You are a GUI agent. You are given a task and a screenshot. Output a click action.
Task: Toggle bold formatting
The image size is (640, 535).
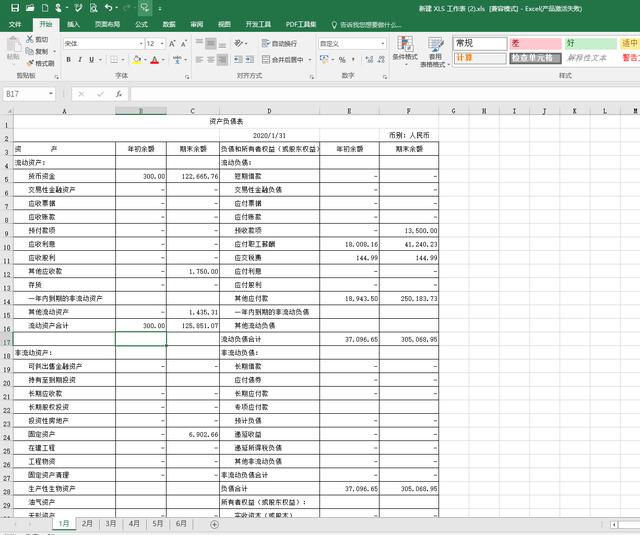69,60
